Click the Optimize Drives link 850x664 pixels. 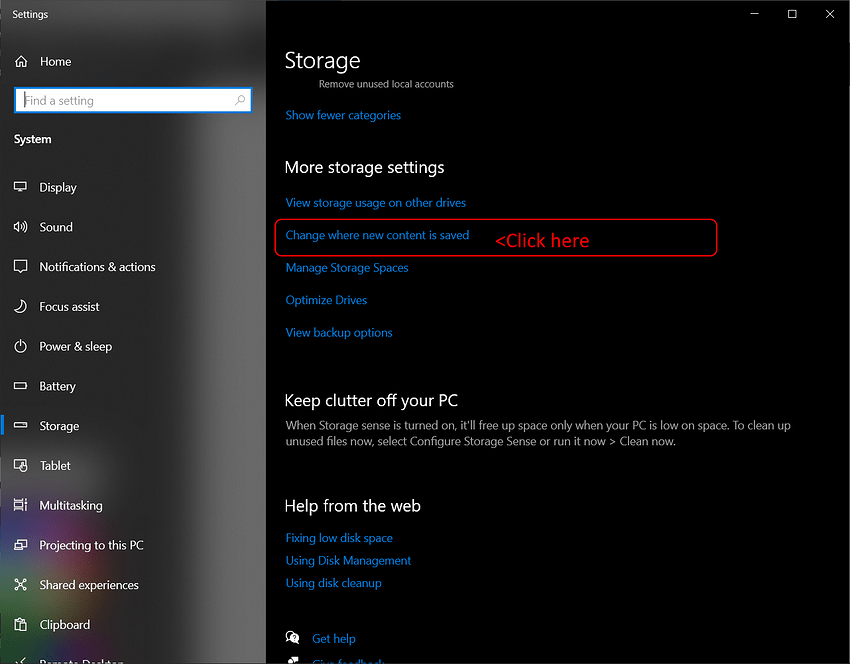[x=326, y=300]
